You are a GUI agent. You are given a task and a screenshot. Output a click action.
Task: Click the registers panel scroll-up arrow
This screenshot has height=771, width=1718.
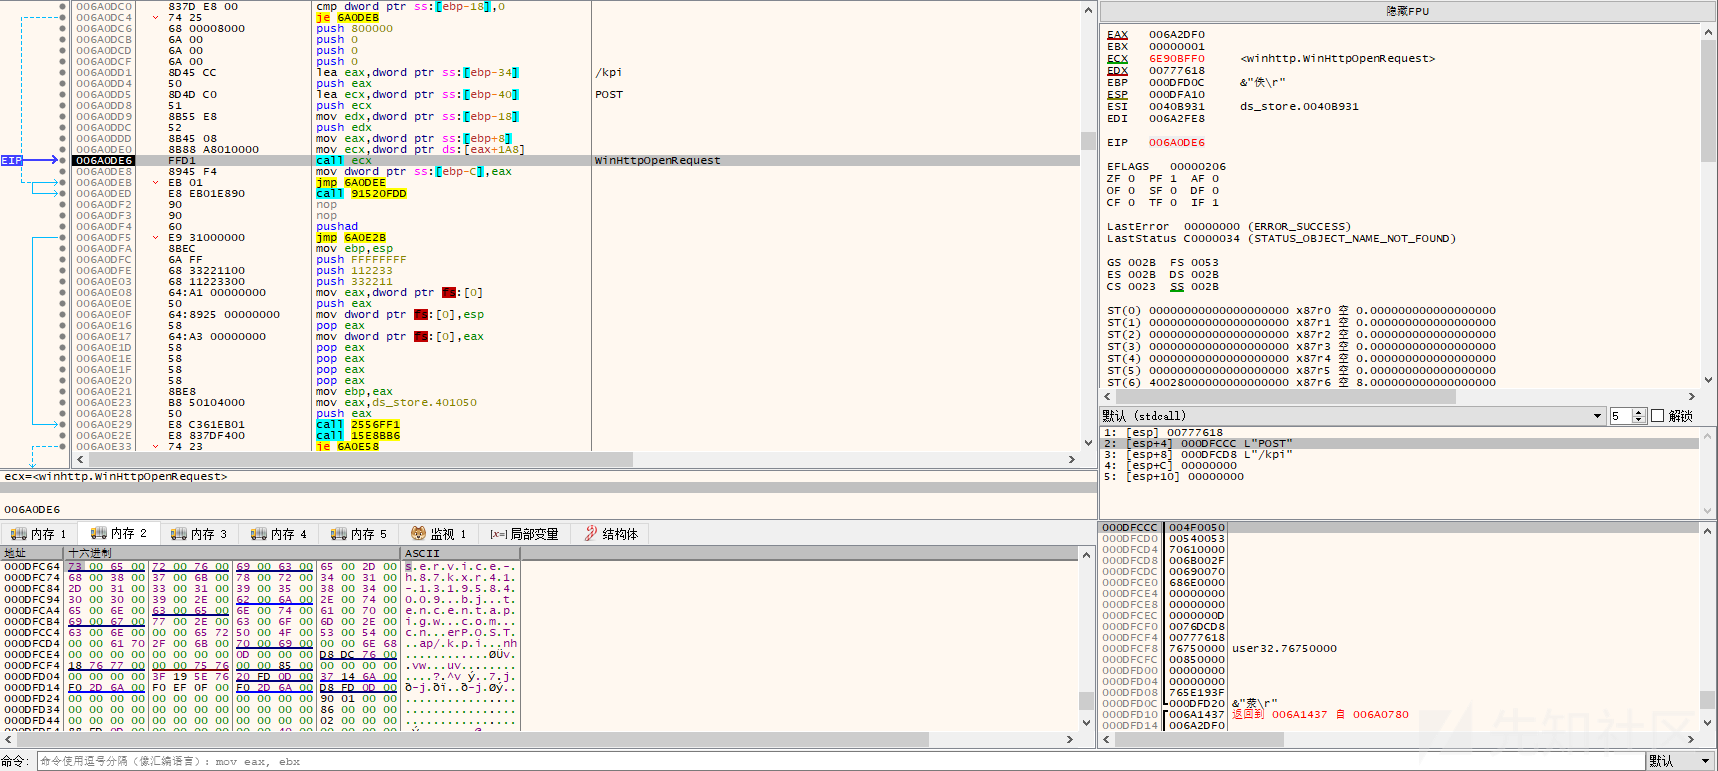pyautogui.click(x=1708, y=32)
